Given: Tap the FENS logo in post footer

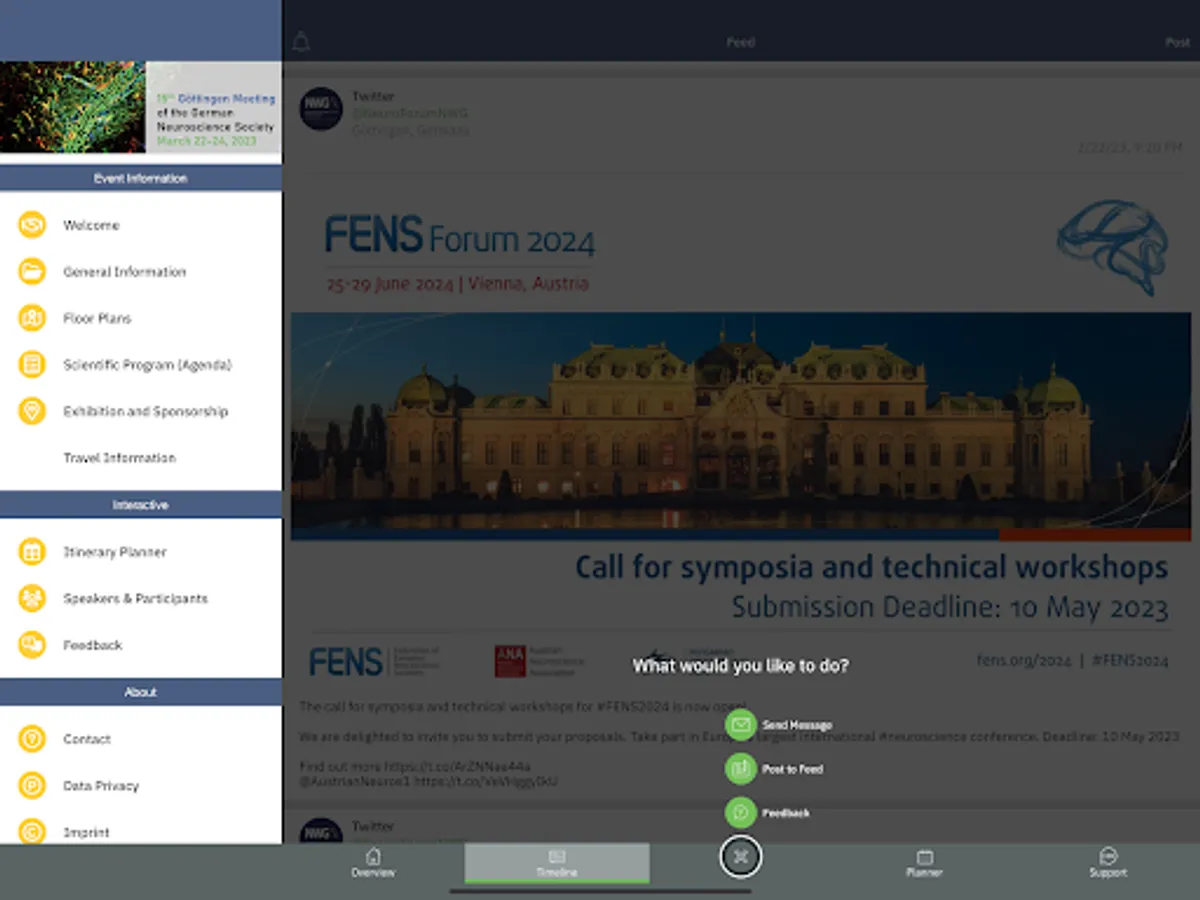Looking at the screenshot, I should click(x=346, y=661).
